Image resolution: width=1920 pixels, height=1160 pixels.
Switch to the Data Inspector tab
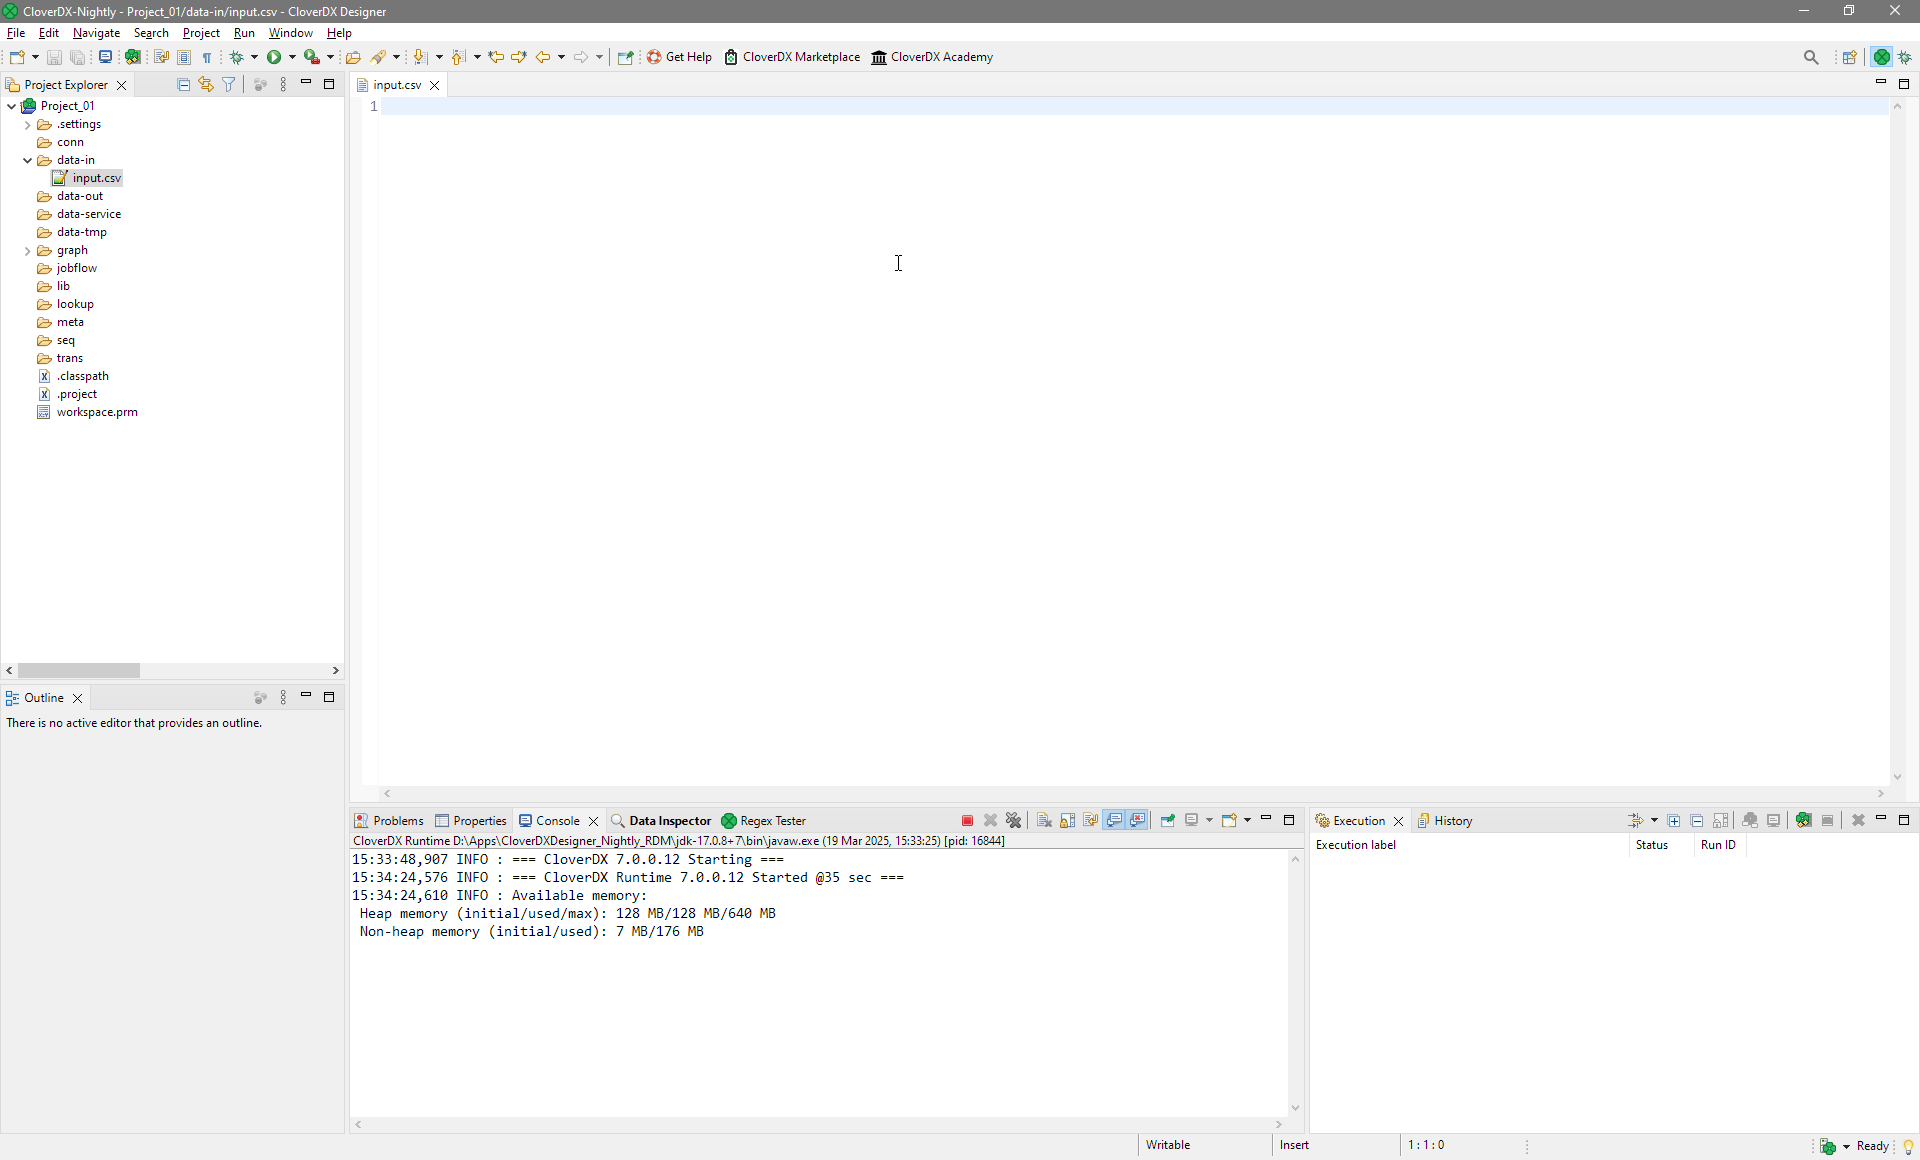[669, 821]
